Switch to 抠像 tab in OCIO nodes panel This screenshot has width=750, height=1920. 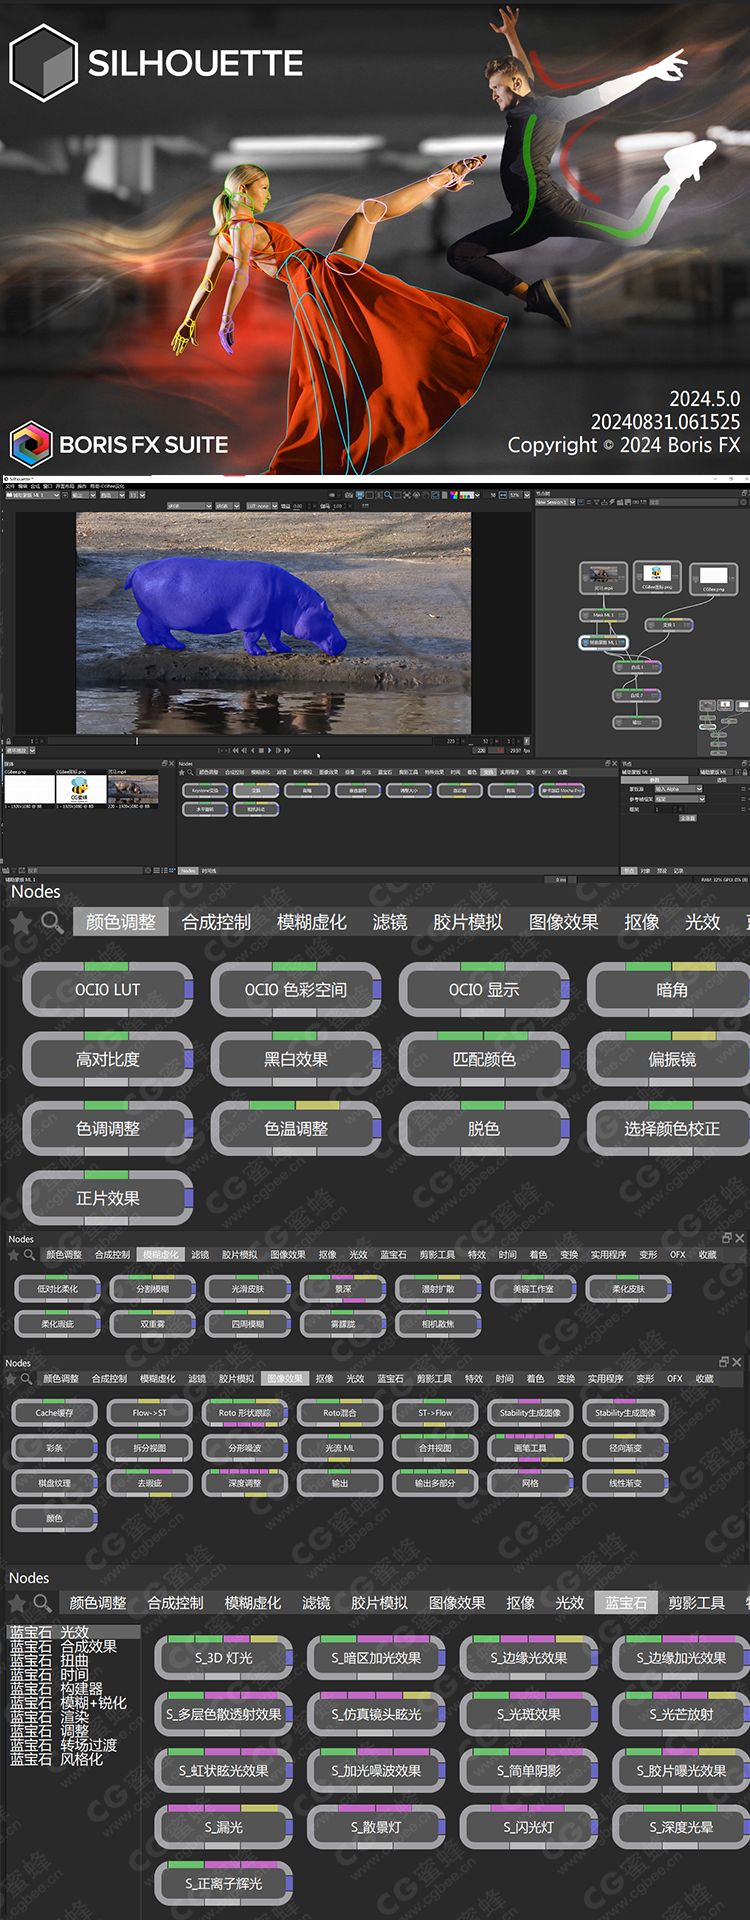pyautogui.click(x=641, y=922)
